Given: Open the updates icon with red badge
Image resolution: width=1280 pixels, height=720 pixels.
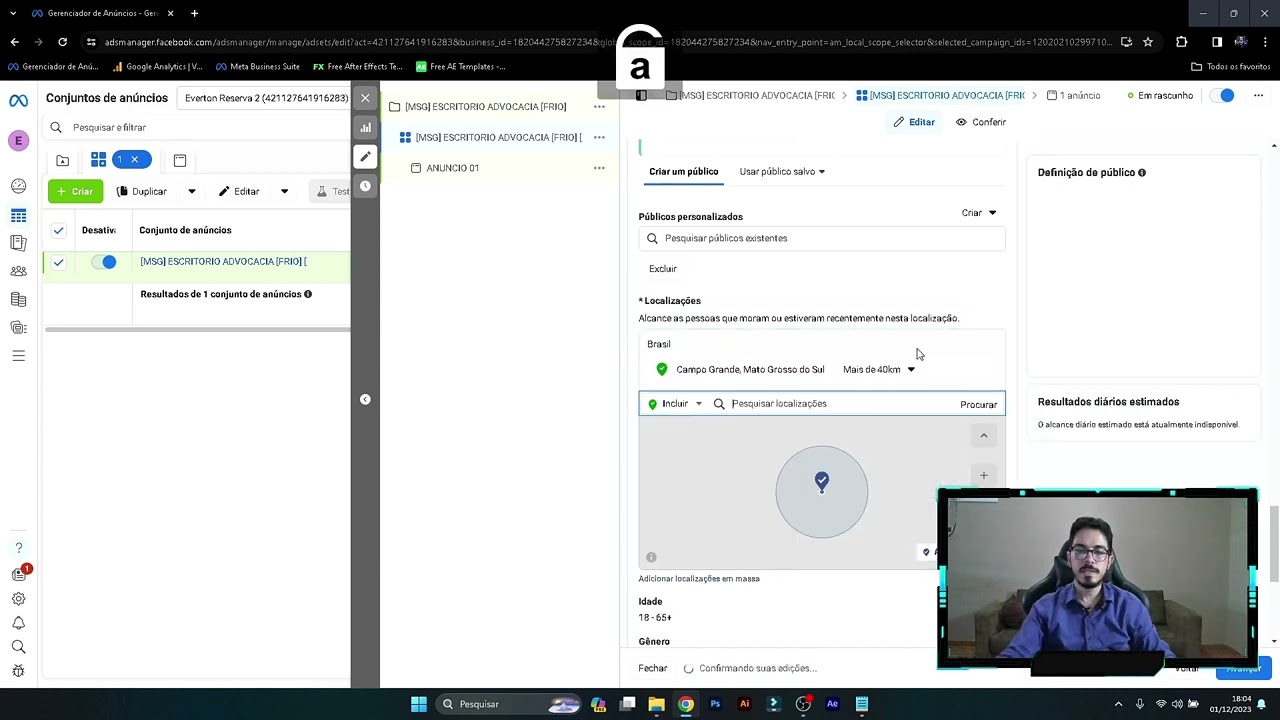Looking at the screenshot, I should (18, 574).
